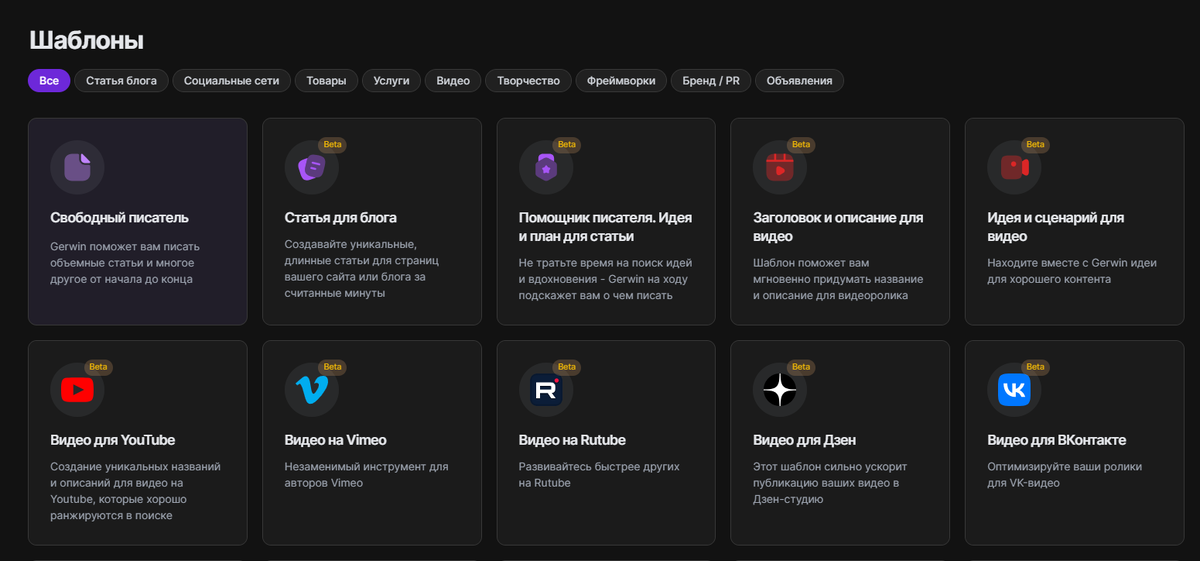Click description 'Создавайте уникальные, длинные статьи'
This screenshot has width=1200, height=561.
(x=361, y=270)
